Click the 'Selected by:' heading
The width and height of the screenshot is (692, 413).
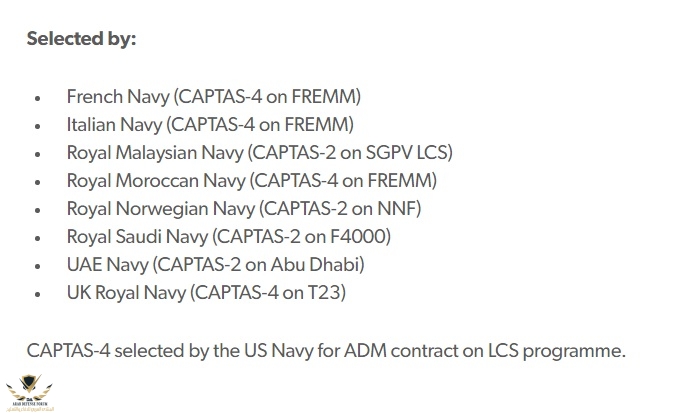click(81, 39)
